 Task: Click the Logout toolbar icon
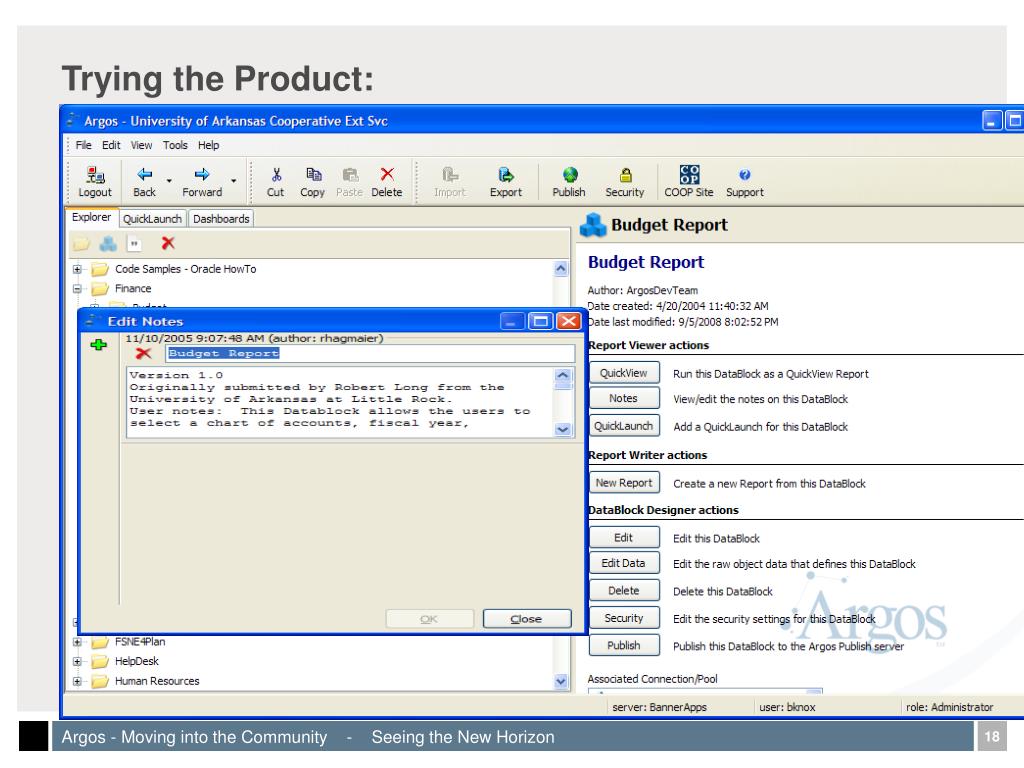point(95,174)
